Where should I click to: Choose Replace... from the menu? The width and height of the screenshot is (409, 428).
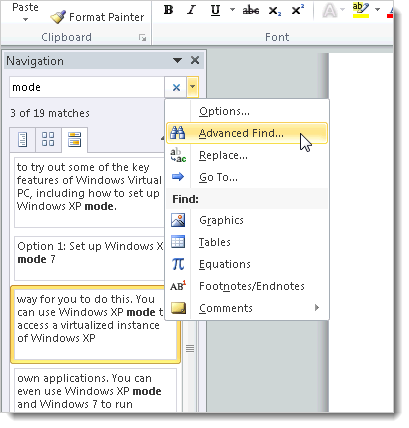247,155
